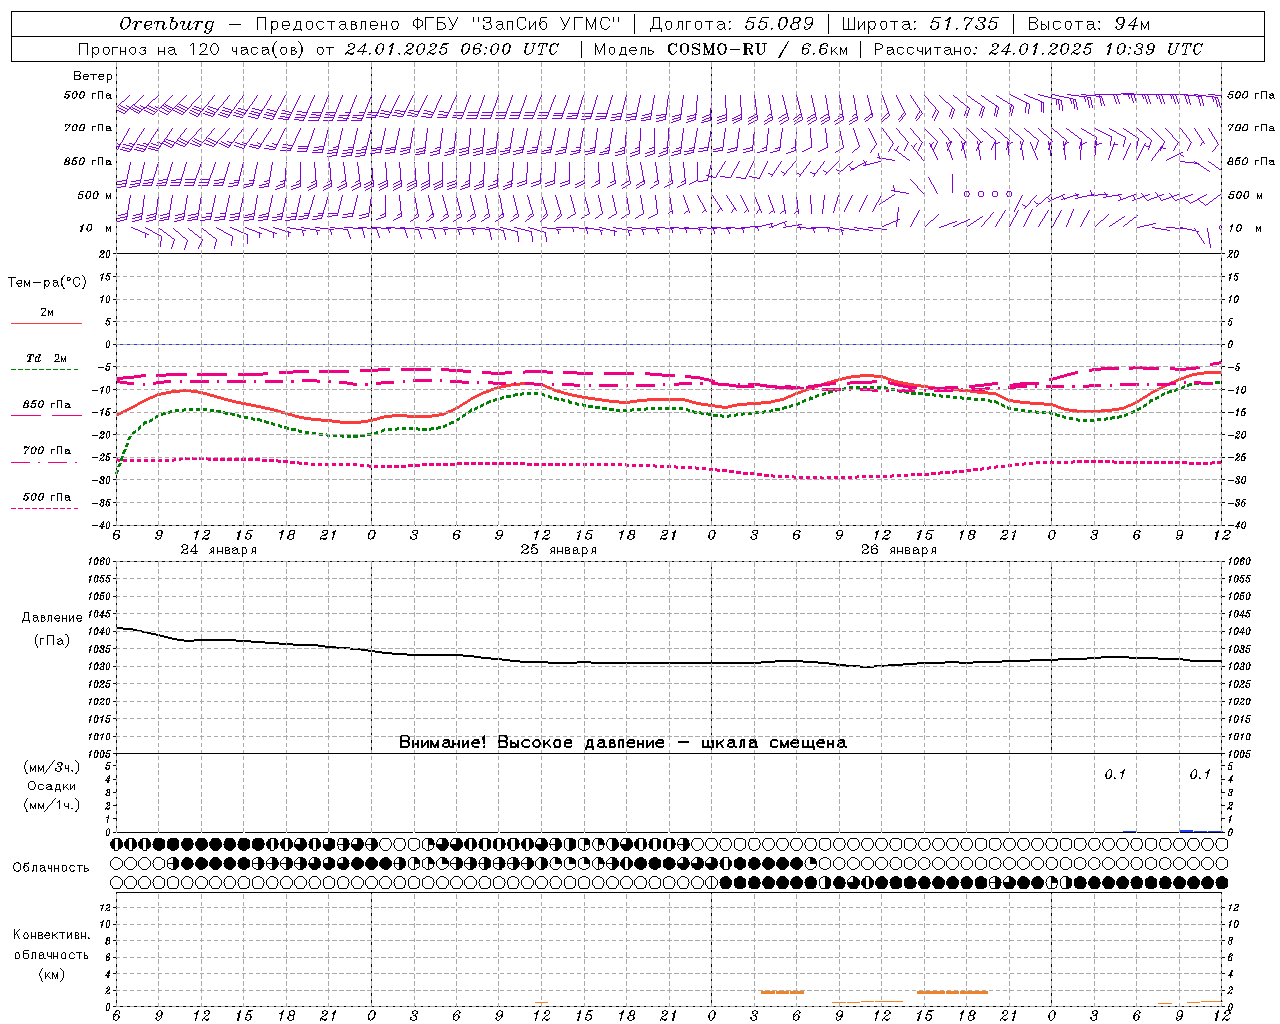Click the 'Осадки' precipitation label
This screenshot has height=1024, width=1280.
coord(52,786)
